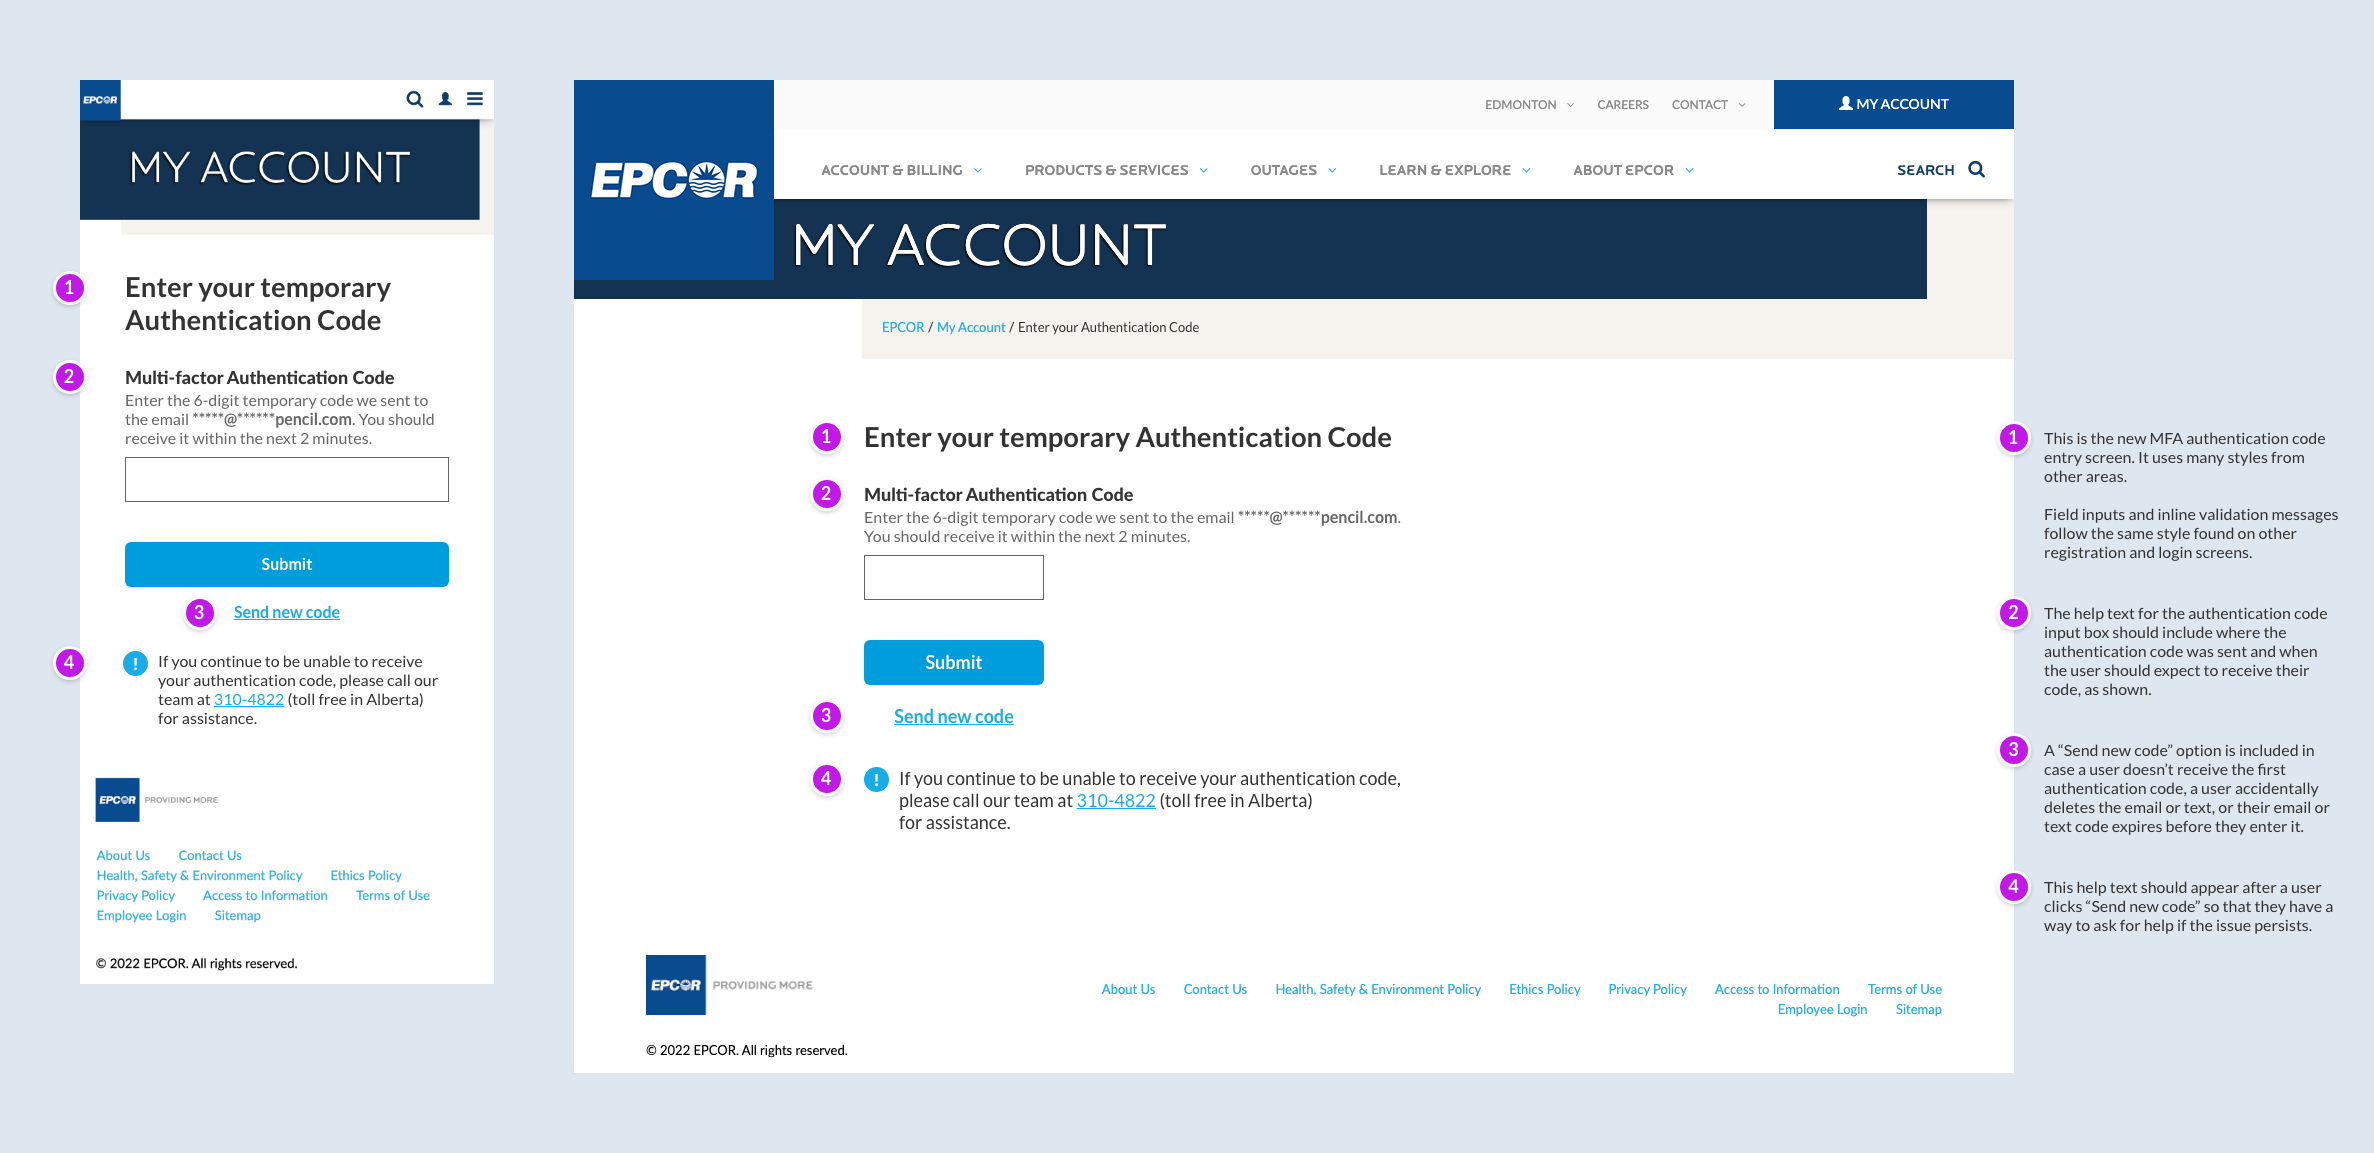Open Privacy Policy in desktop footer
This screenshot has height=1153, width=2374.
[x=1647, y=989]
